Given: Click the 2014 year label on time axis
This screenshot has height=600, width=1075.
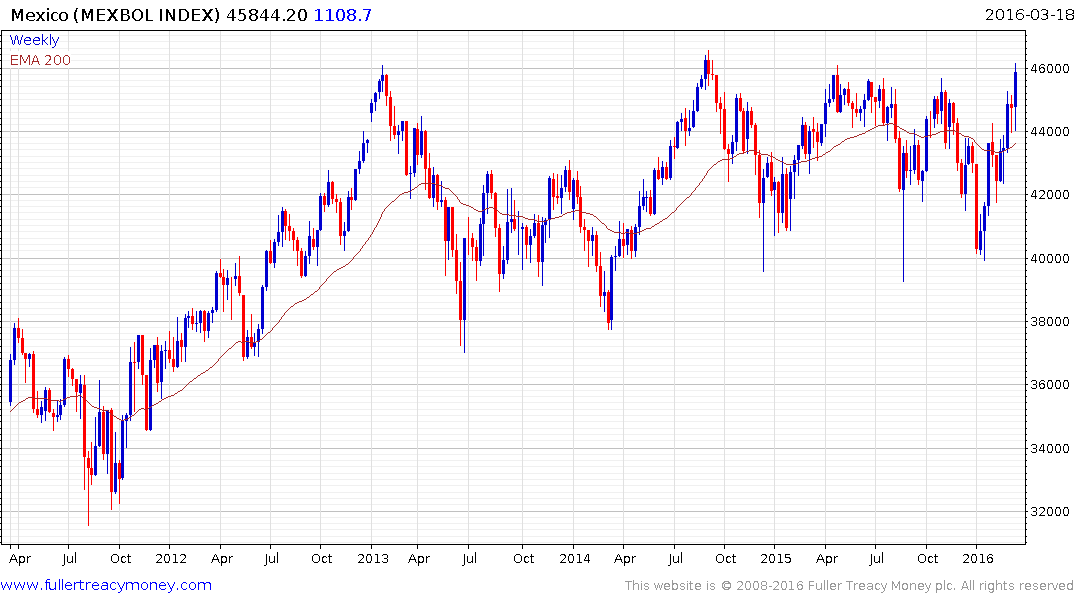Looking at the screenshot, I should 575,558.
